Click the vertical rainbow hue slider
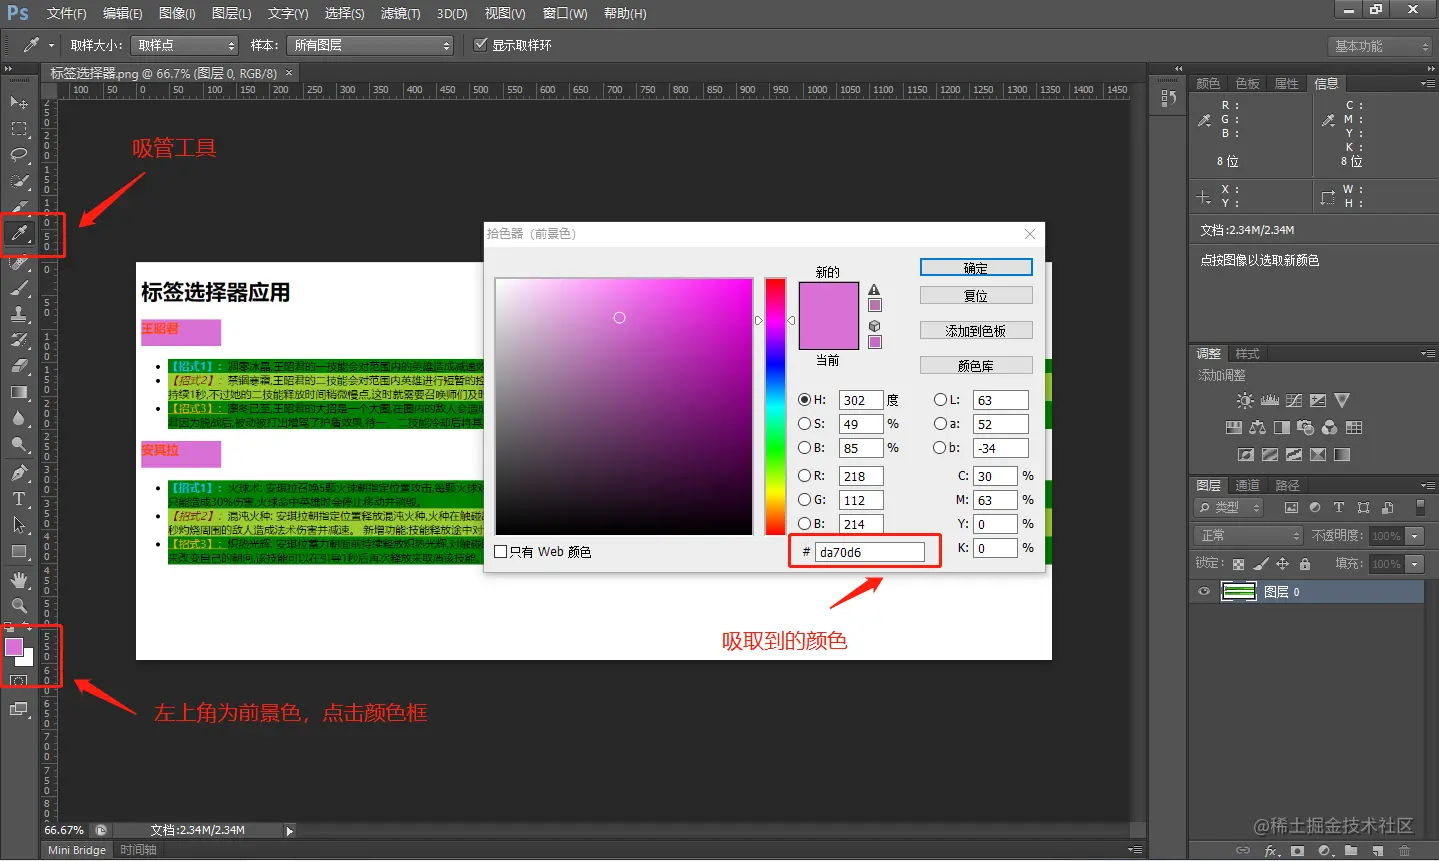Viewport: 1439px width, 861px height. [776, 406]
